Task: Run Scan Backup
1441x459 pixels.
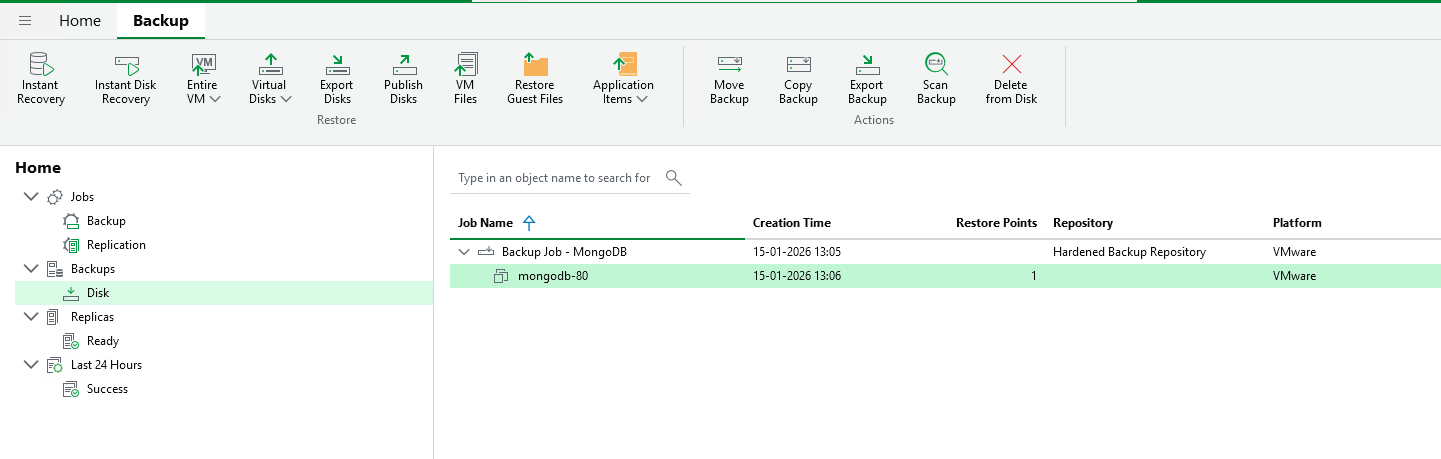Action: click(x=936, y=78)
